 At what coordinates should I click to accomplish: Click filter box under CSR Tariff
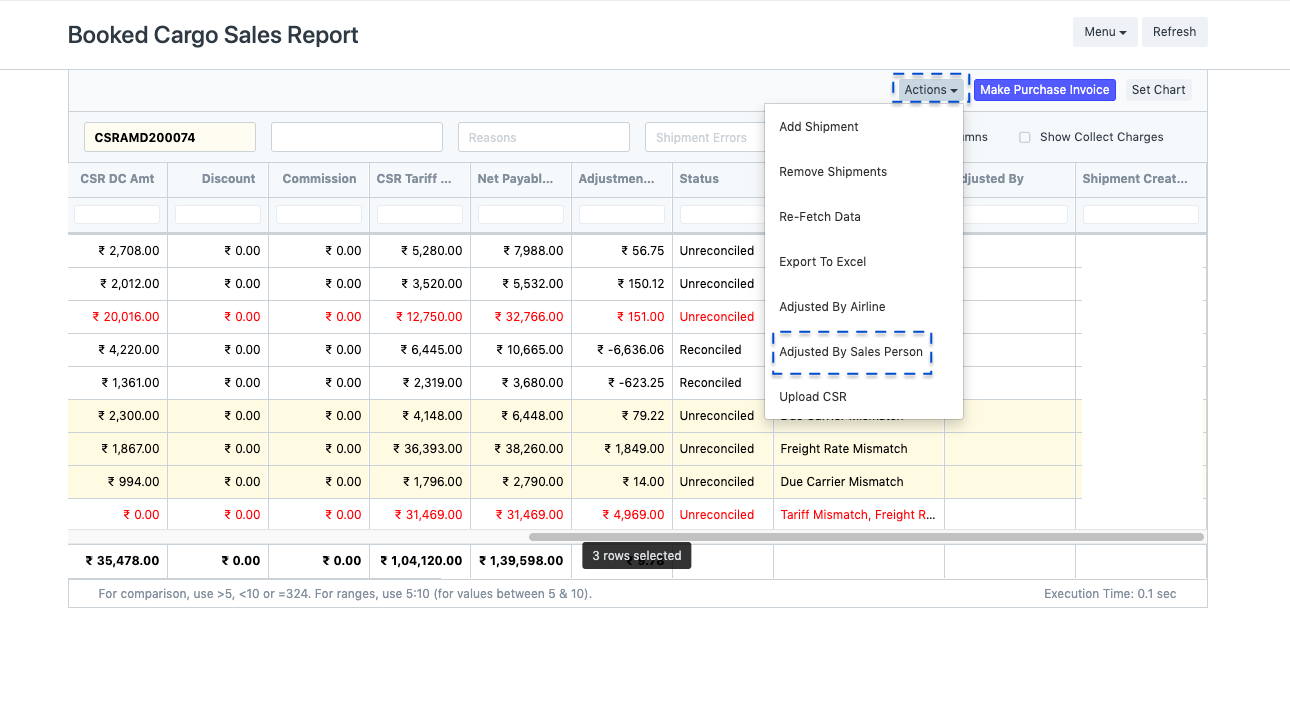click(x=420, y=215)
